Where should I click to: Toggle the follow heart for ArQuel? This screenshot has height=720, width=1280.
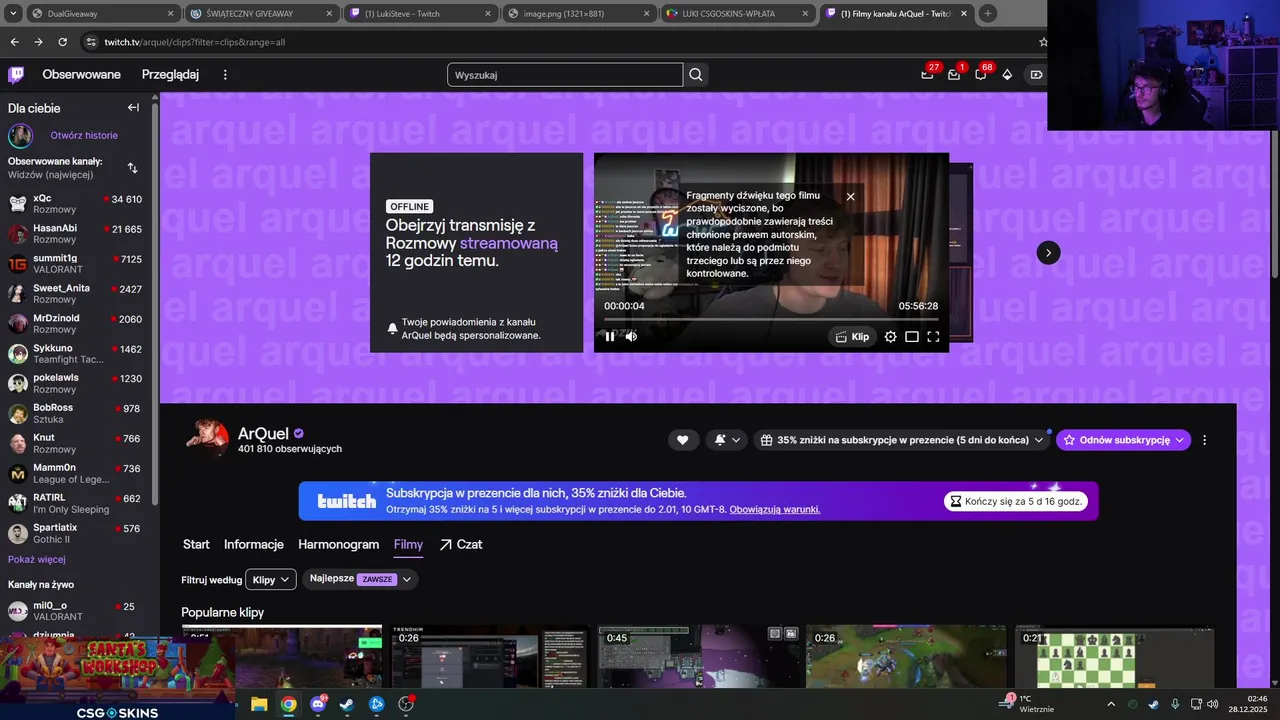coord(683,440)
